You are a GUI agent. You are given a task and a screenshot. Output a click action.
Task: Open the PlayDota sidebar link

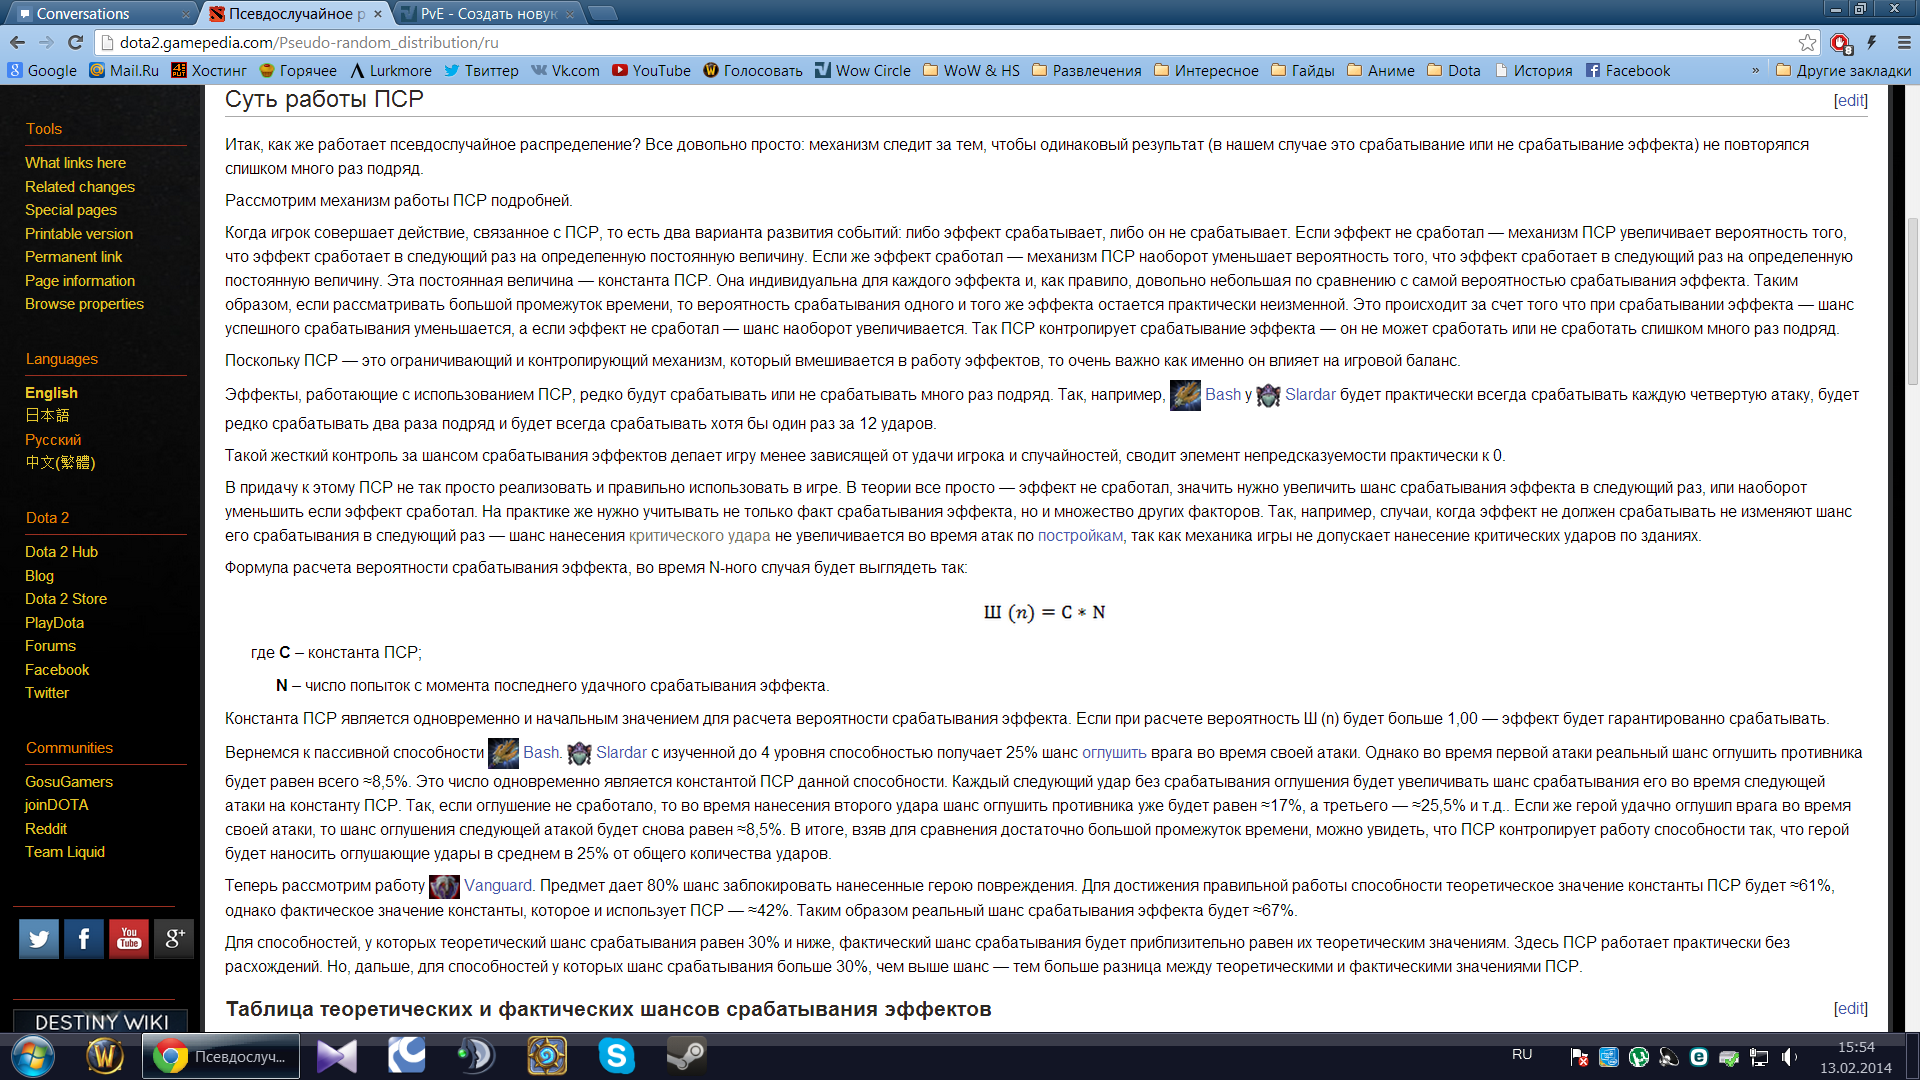tap(54, 623)
